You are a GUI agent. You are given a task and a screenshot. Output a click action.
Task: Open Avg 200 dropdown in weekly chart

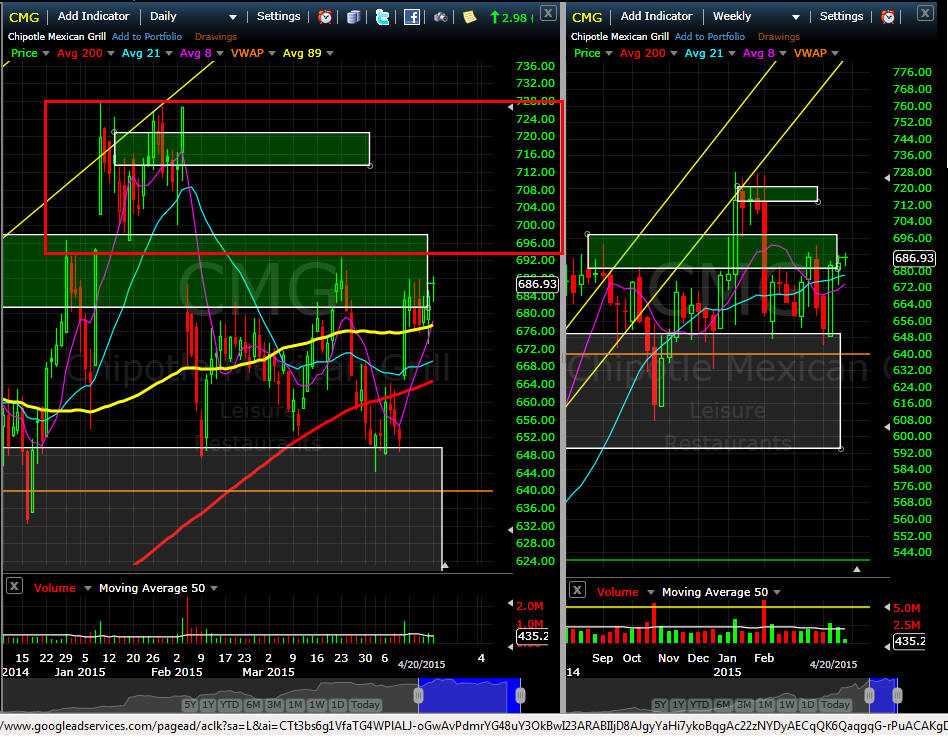point(674,53)
